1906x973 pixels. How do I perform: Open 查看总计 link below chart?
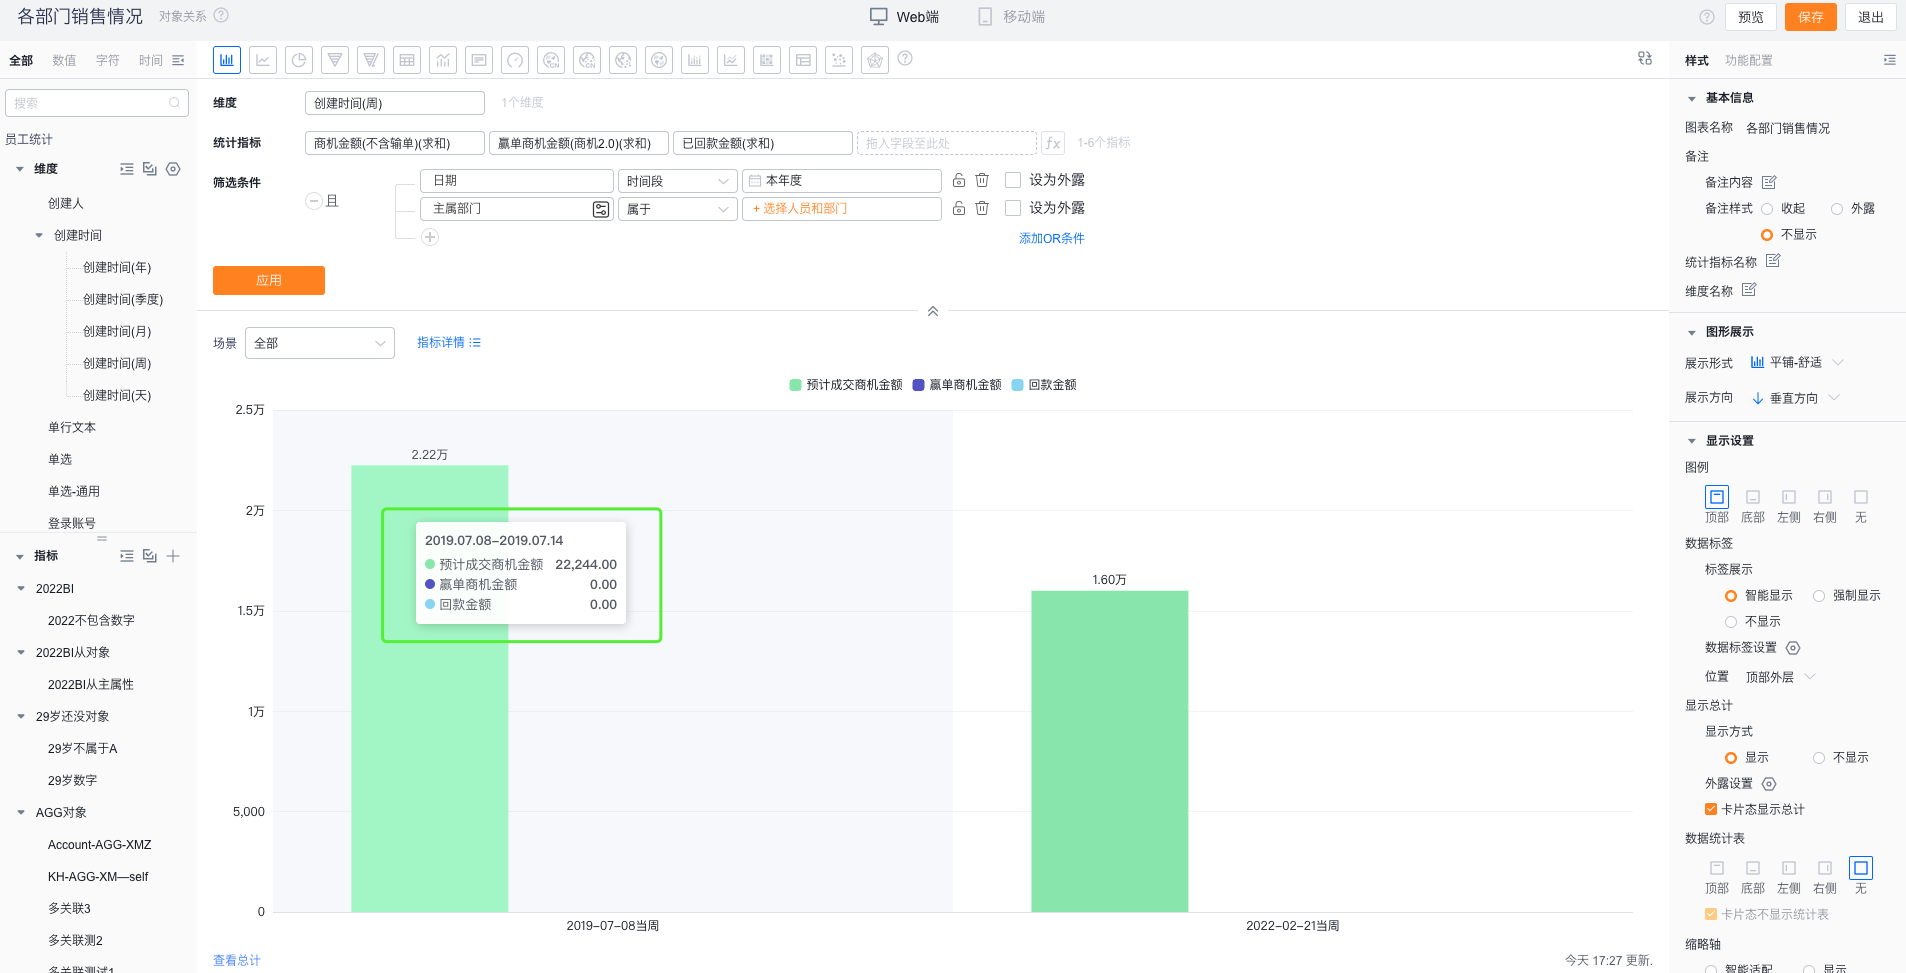[237, 960]
